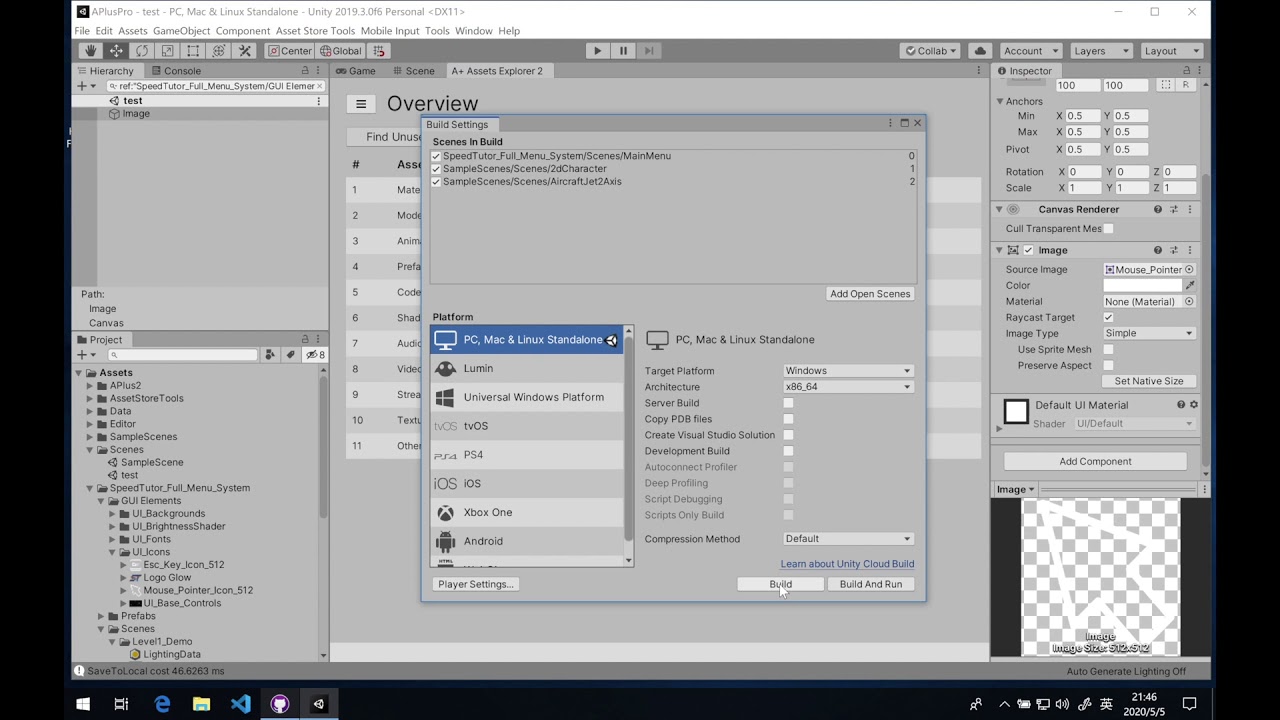Toggle anchor blueprint mode button

1166,86
